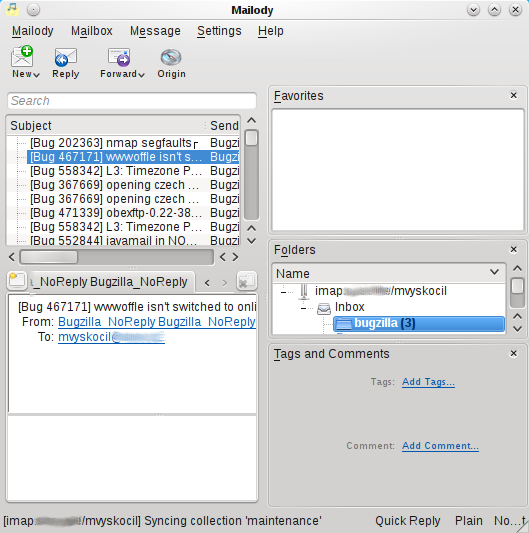
Task: Click the tab bar left arrow
Action: (x=207, y=283)
